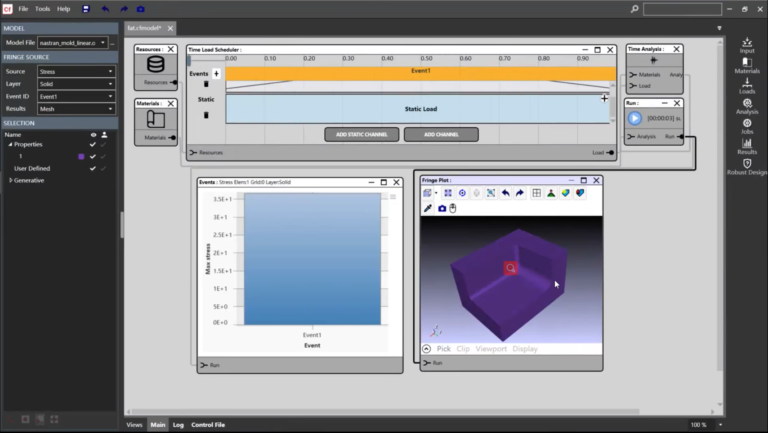Click the camera snapshot icon in Fringe Plot
Screen dimensions: 768x433
[442, 208]
